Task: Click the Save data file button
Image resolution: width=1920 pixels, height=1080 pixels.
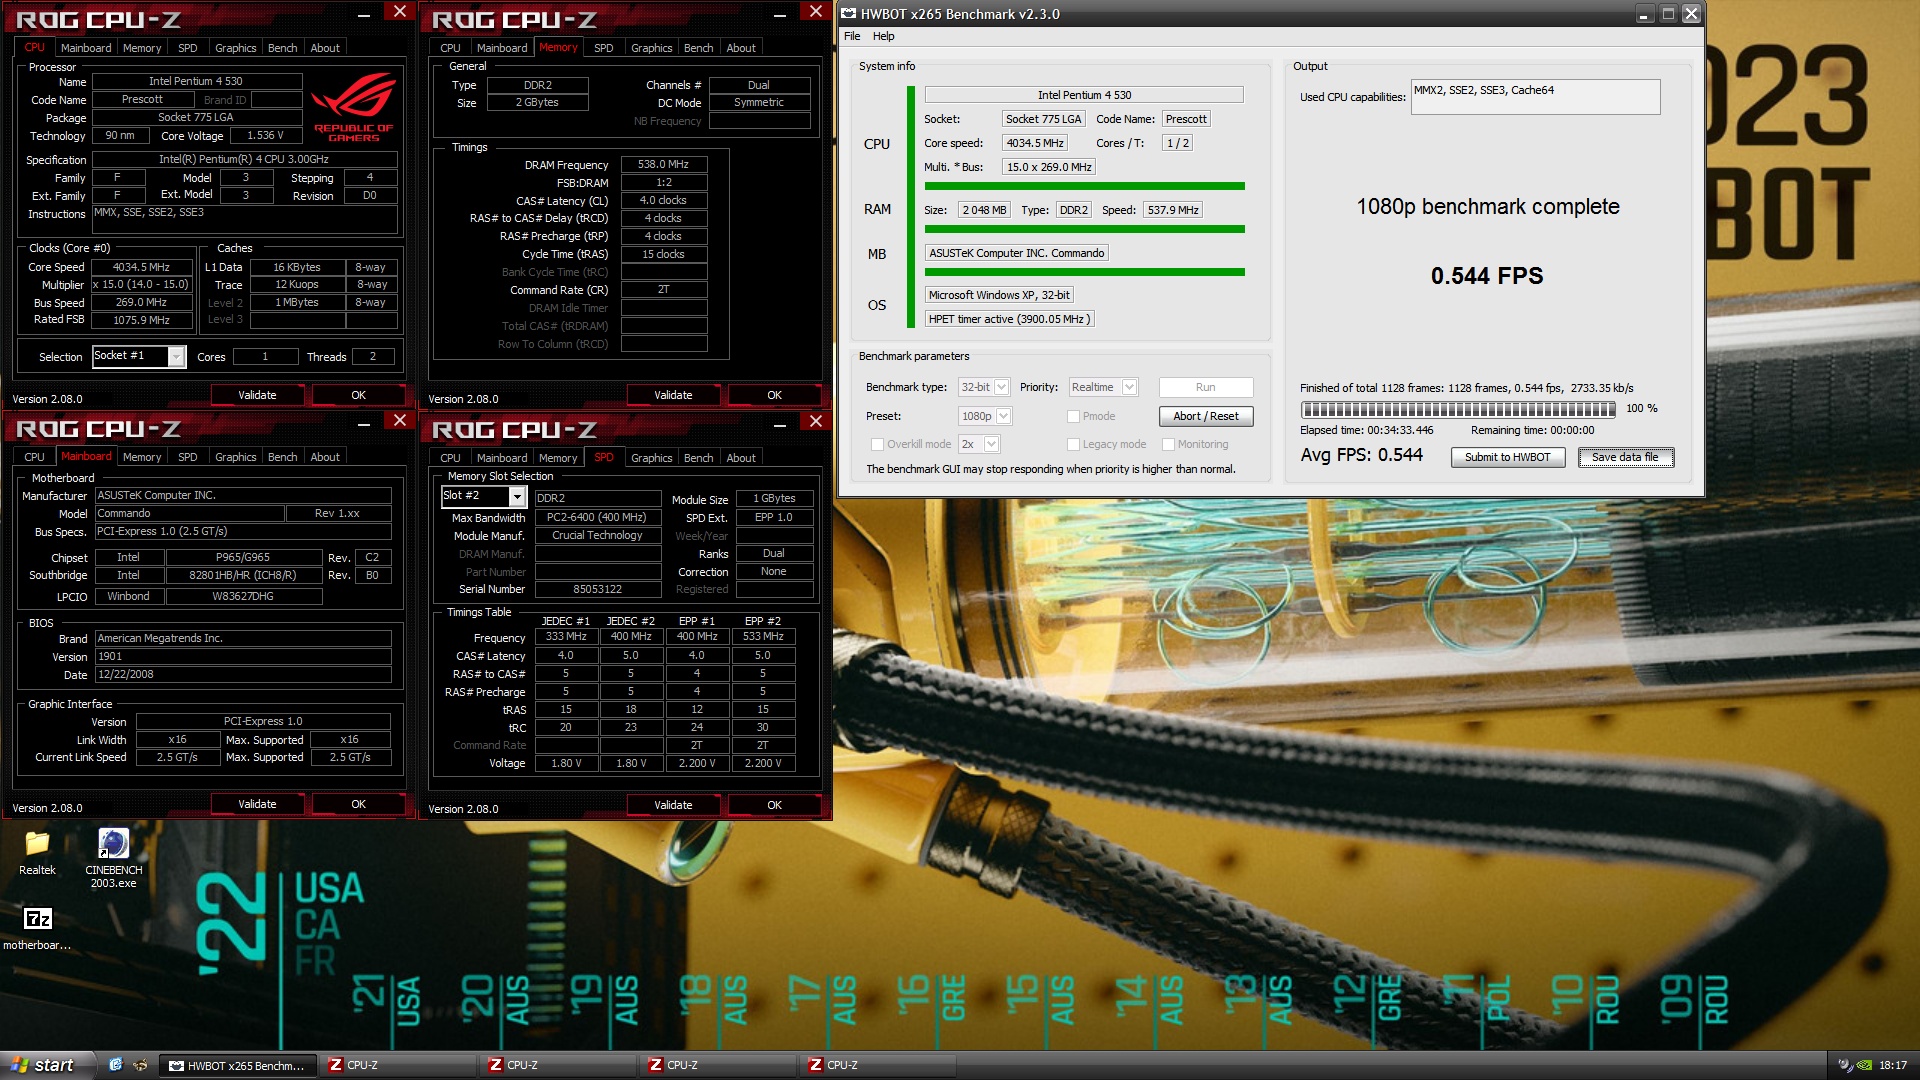Action: 1625,457
